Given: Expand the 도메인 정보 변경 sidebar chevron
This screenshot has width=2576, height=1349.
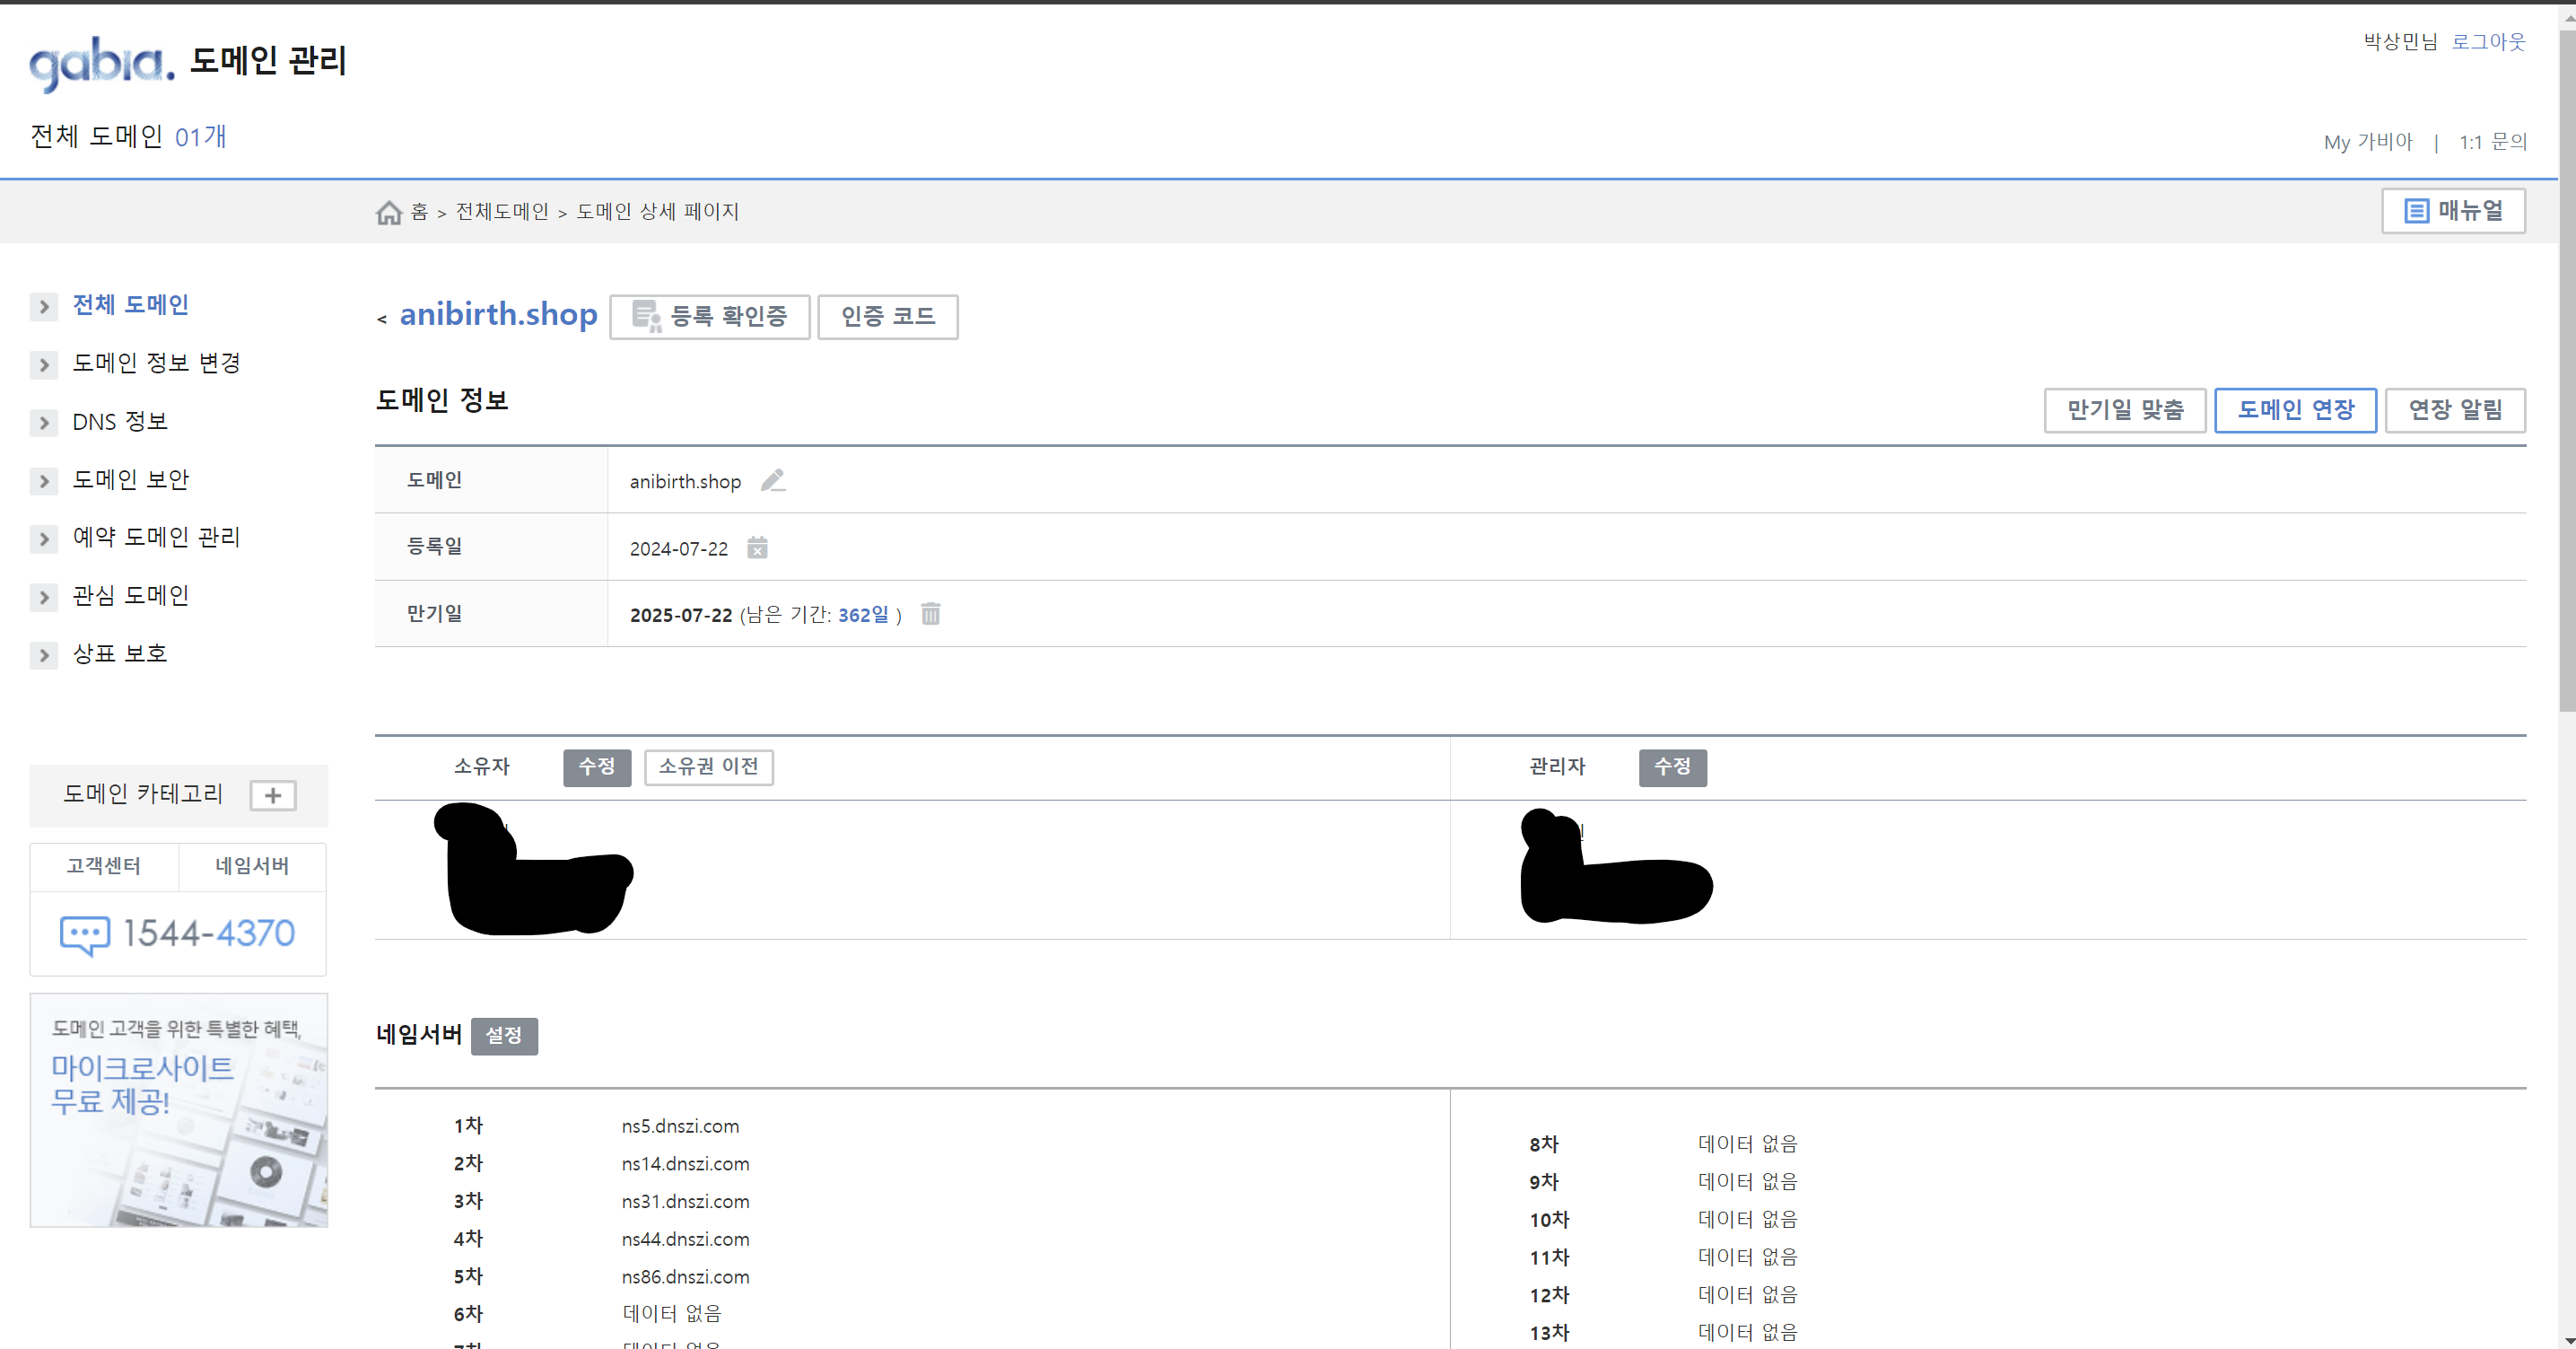Looking at the screenshot, I should point(44,365).
